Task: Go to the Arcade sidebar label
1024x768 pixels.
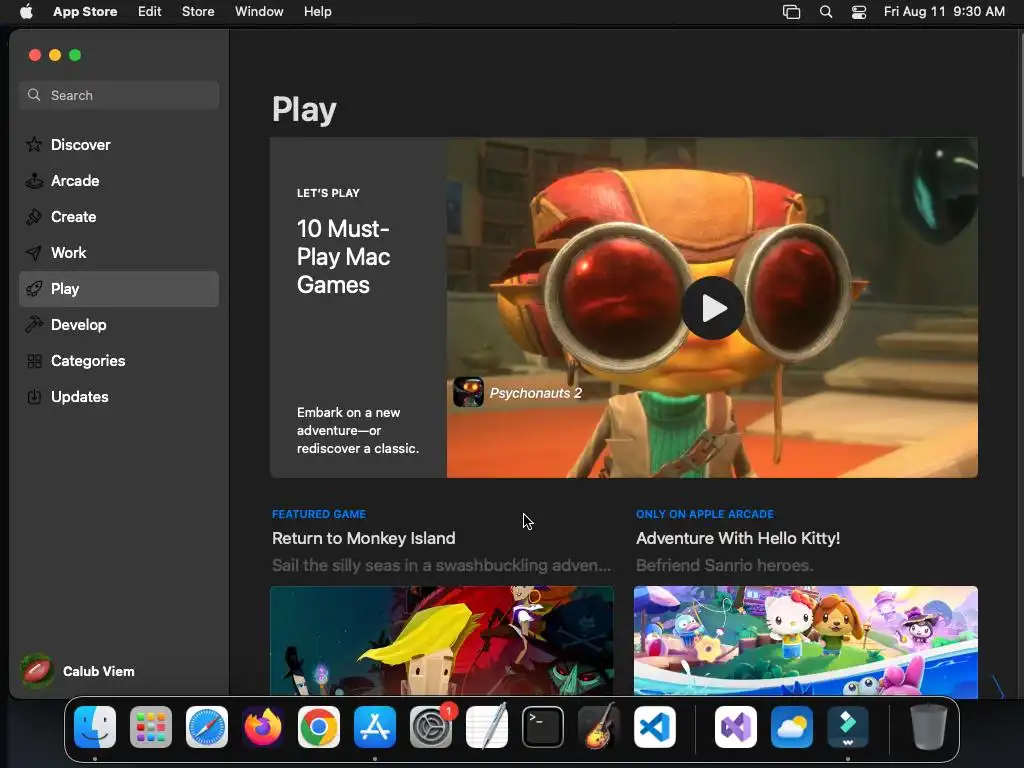Action: coord(75,180)
